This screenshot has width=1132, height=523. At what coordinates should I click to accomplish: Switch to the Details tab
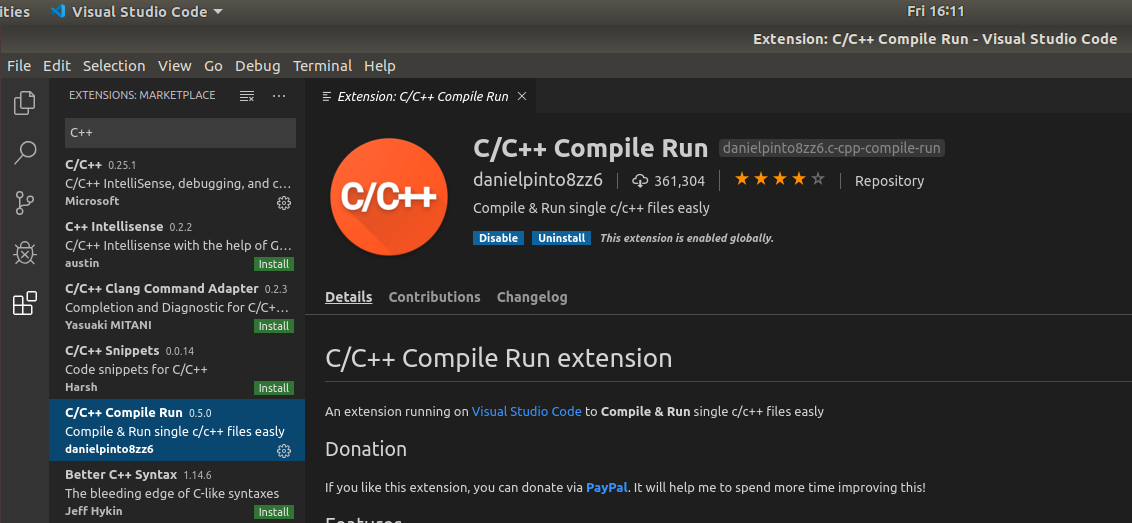point(349,297)
